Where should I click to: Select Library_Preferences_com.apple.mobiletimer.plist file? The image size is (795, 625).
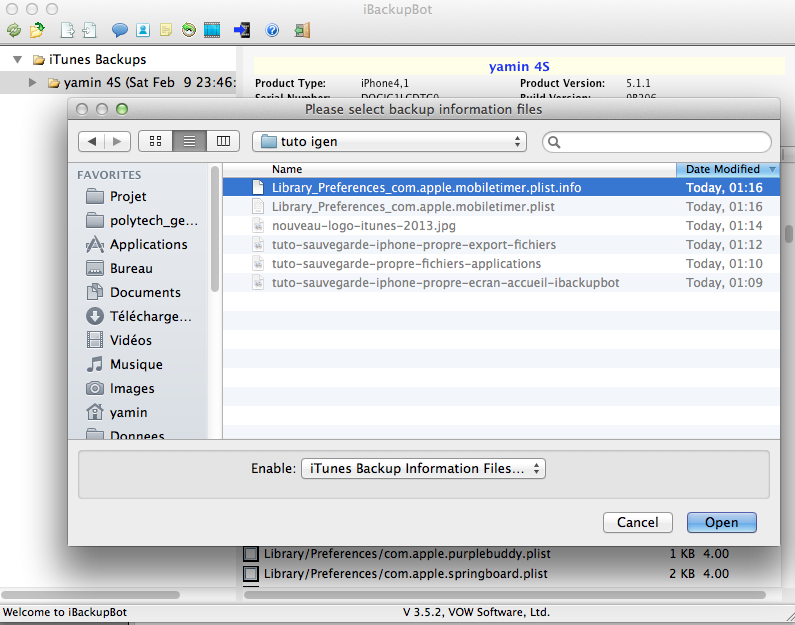pyautogui.click(x=501, y=207)
